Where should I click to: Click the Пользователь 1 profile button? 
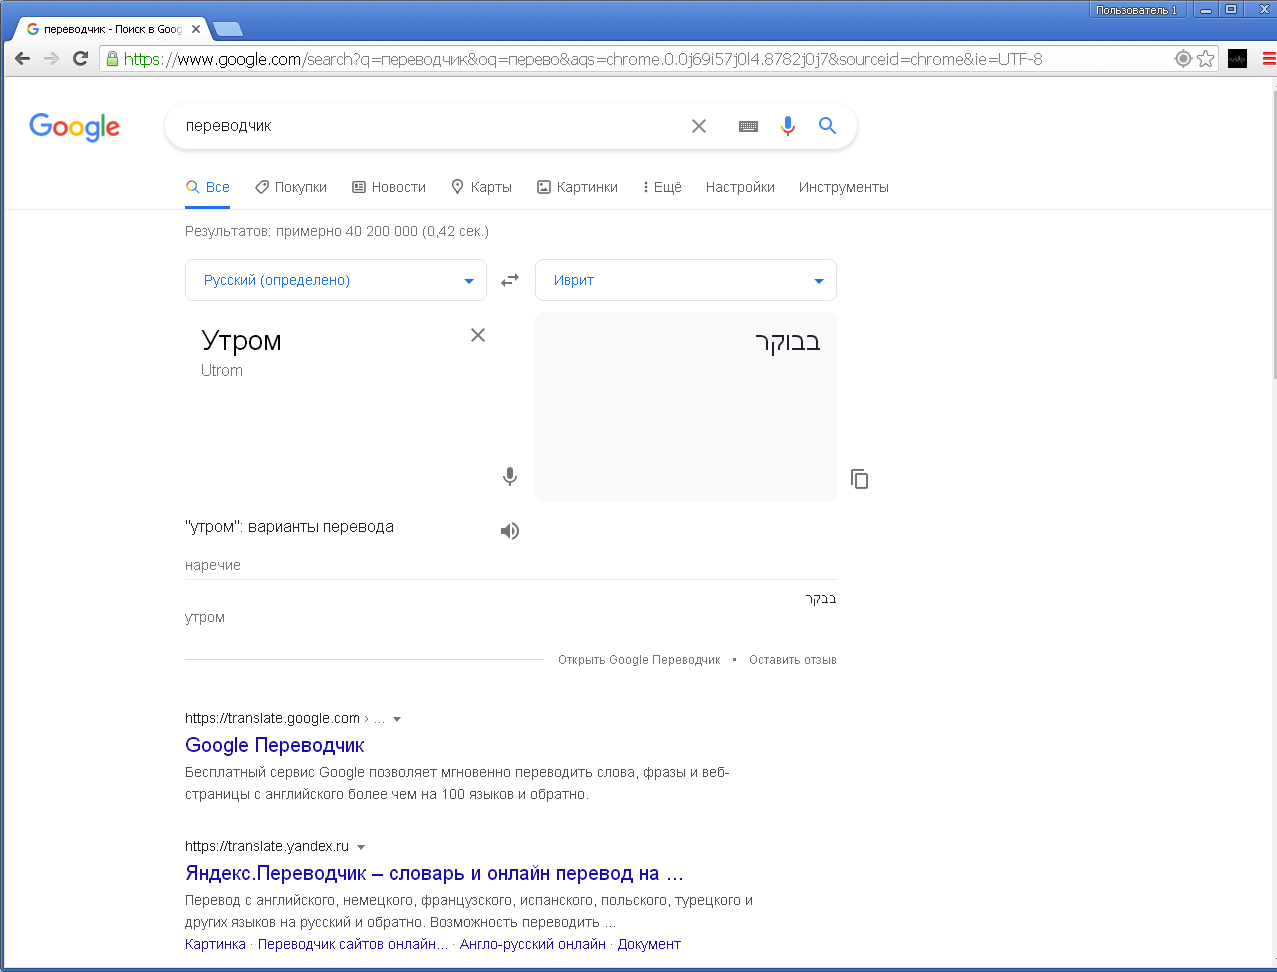coord(1138,10)
